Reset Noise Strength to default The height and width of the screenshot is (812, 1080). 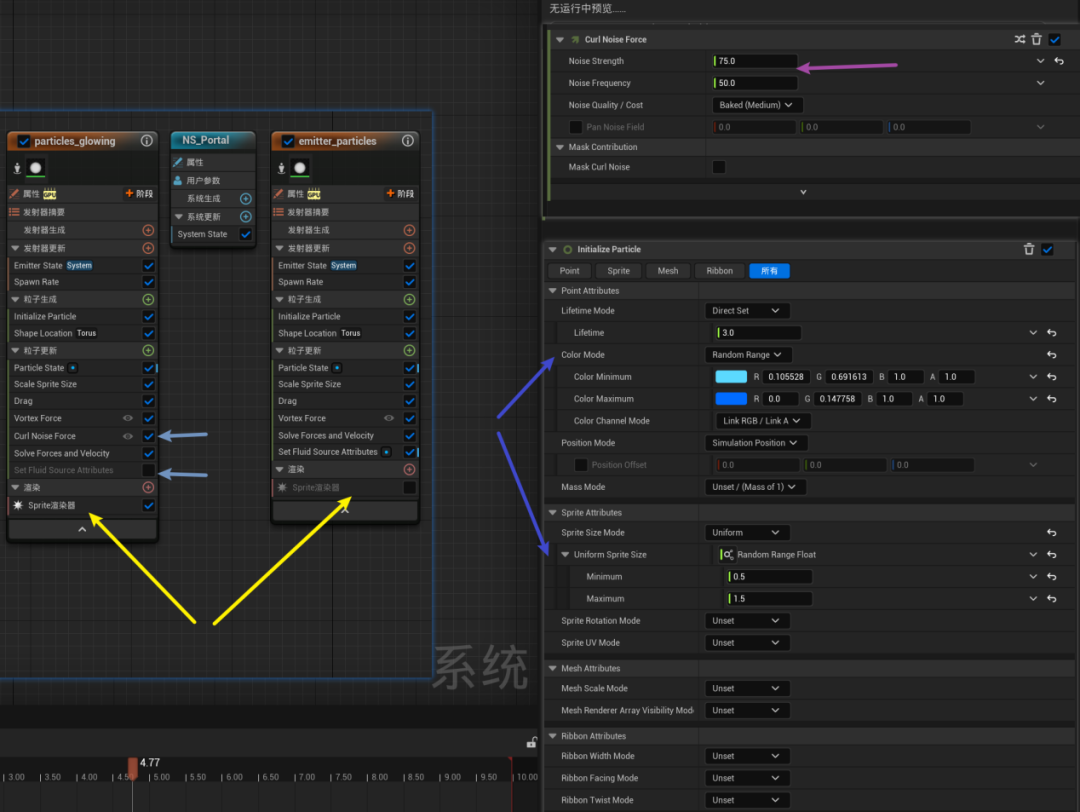[x=1059, y=61]
